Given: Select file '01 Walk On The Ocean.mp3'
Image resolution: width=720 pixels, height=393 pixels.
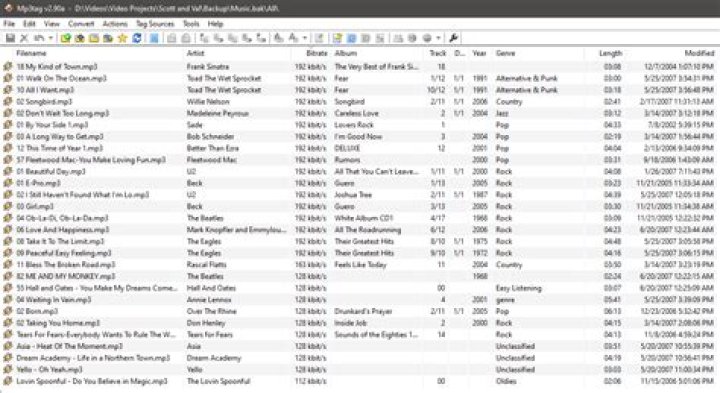Looking at the screenshot, I should pyautogui.click(x=62, y=78).
